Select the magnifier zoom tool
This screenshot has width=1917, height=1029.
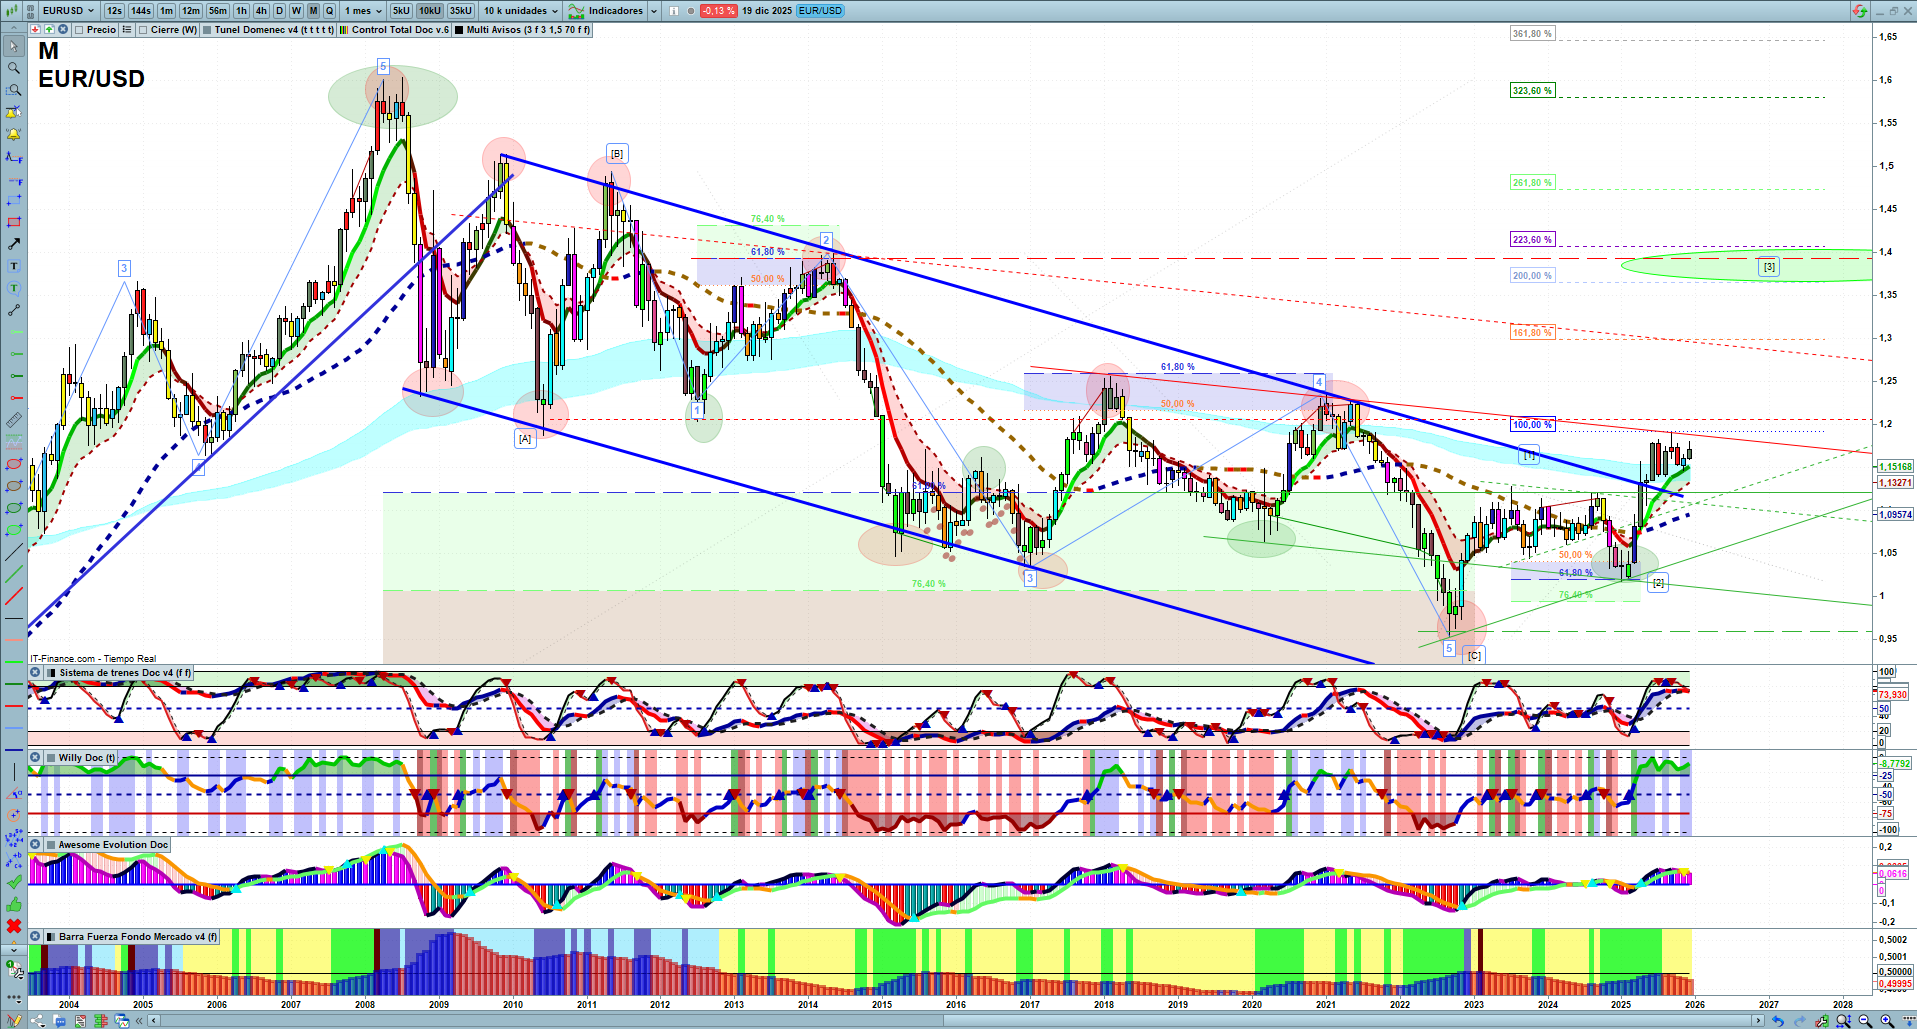click(13, 68)
